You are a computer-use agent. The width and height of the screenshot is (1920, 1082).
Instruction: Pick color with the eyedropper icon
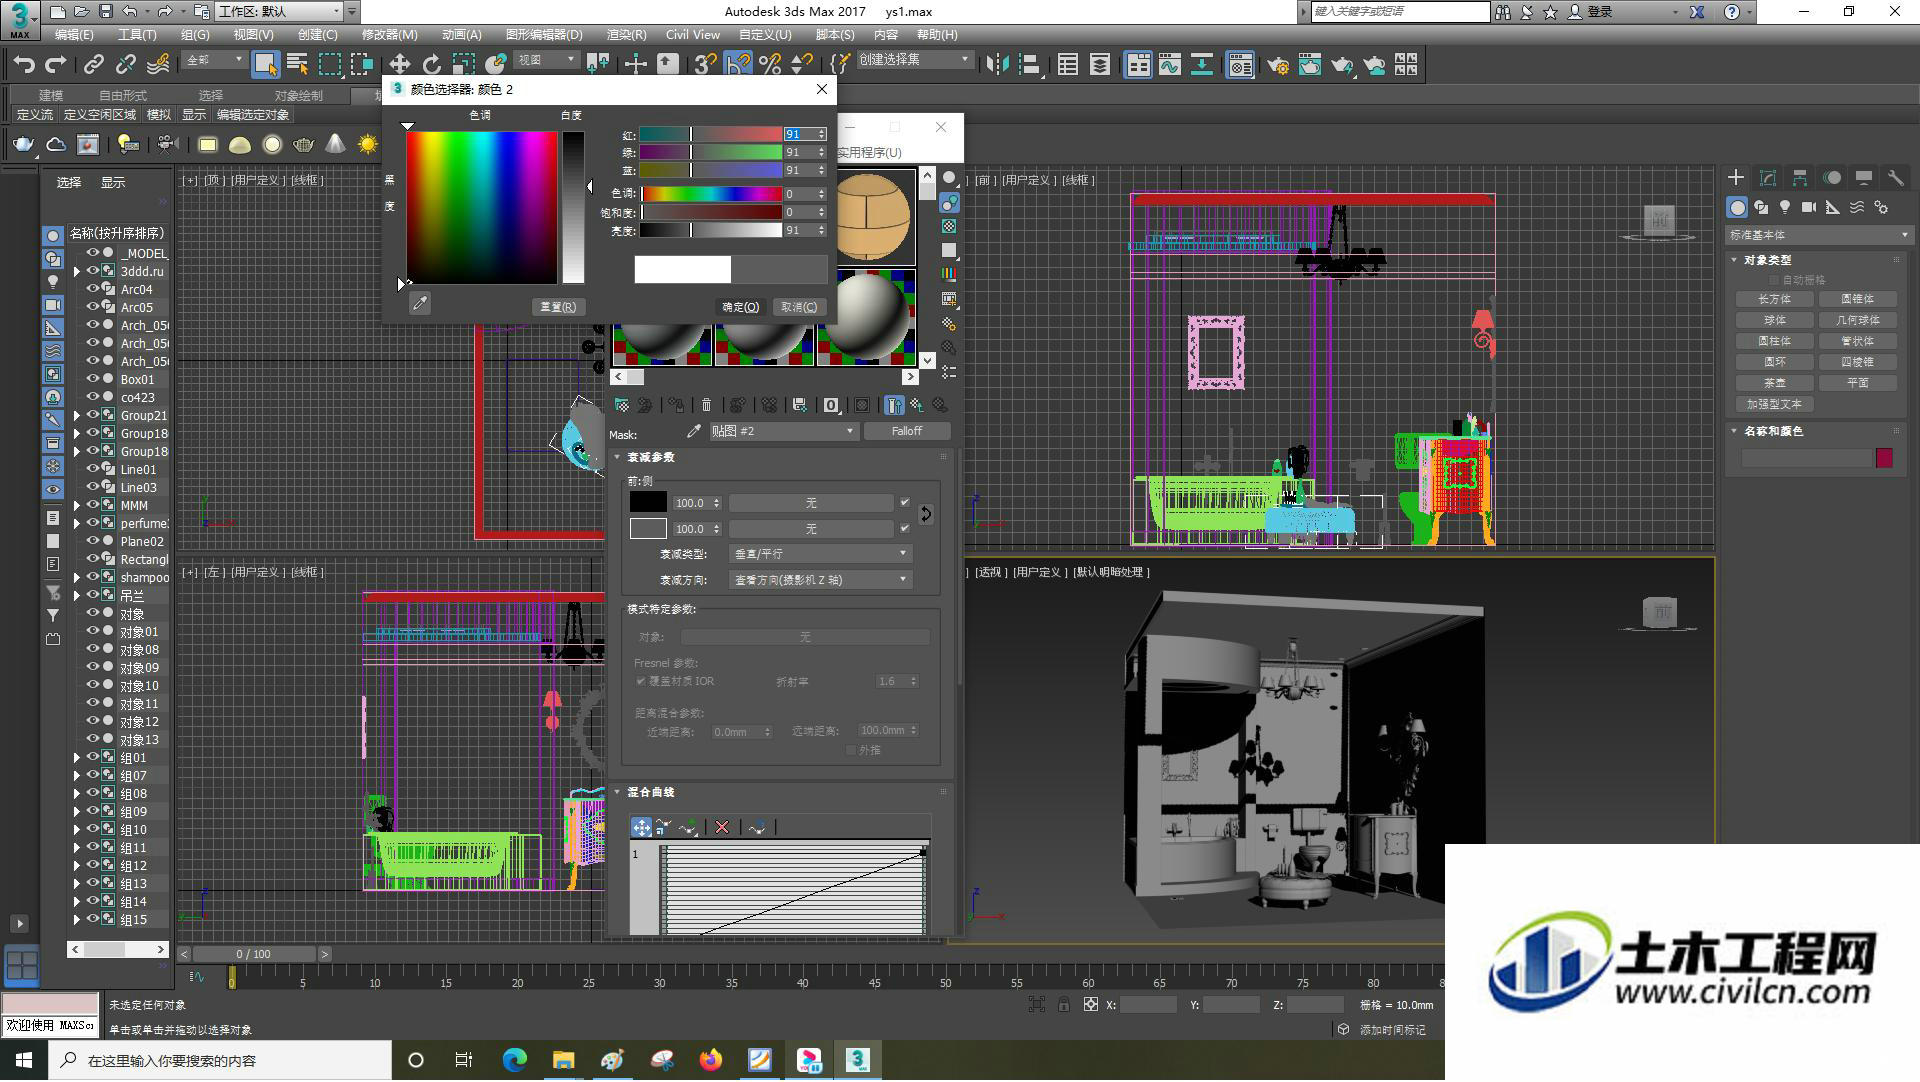(x=420, y=303)
